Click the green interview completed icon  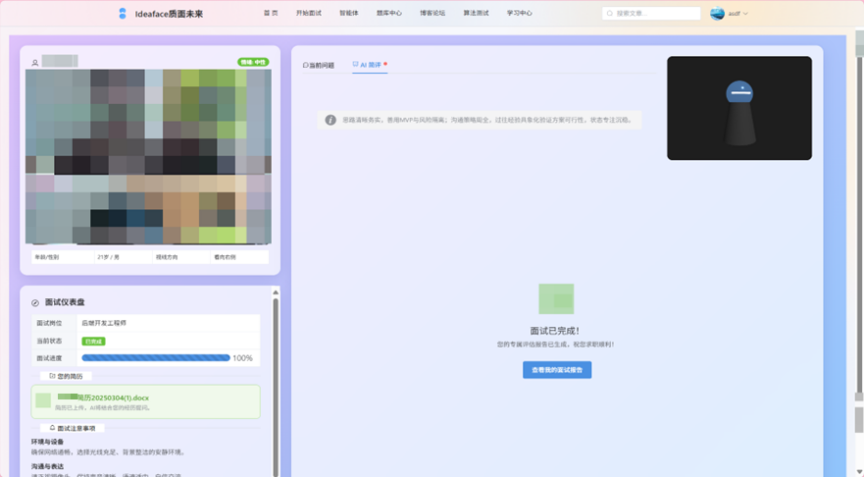pos(556,299)
